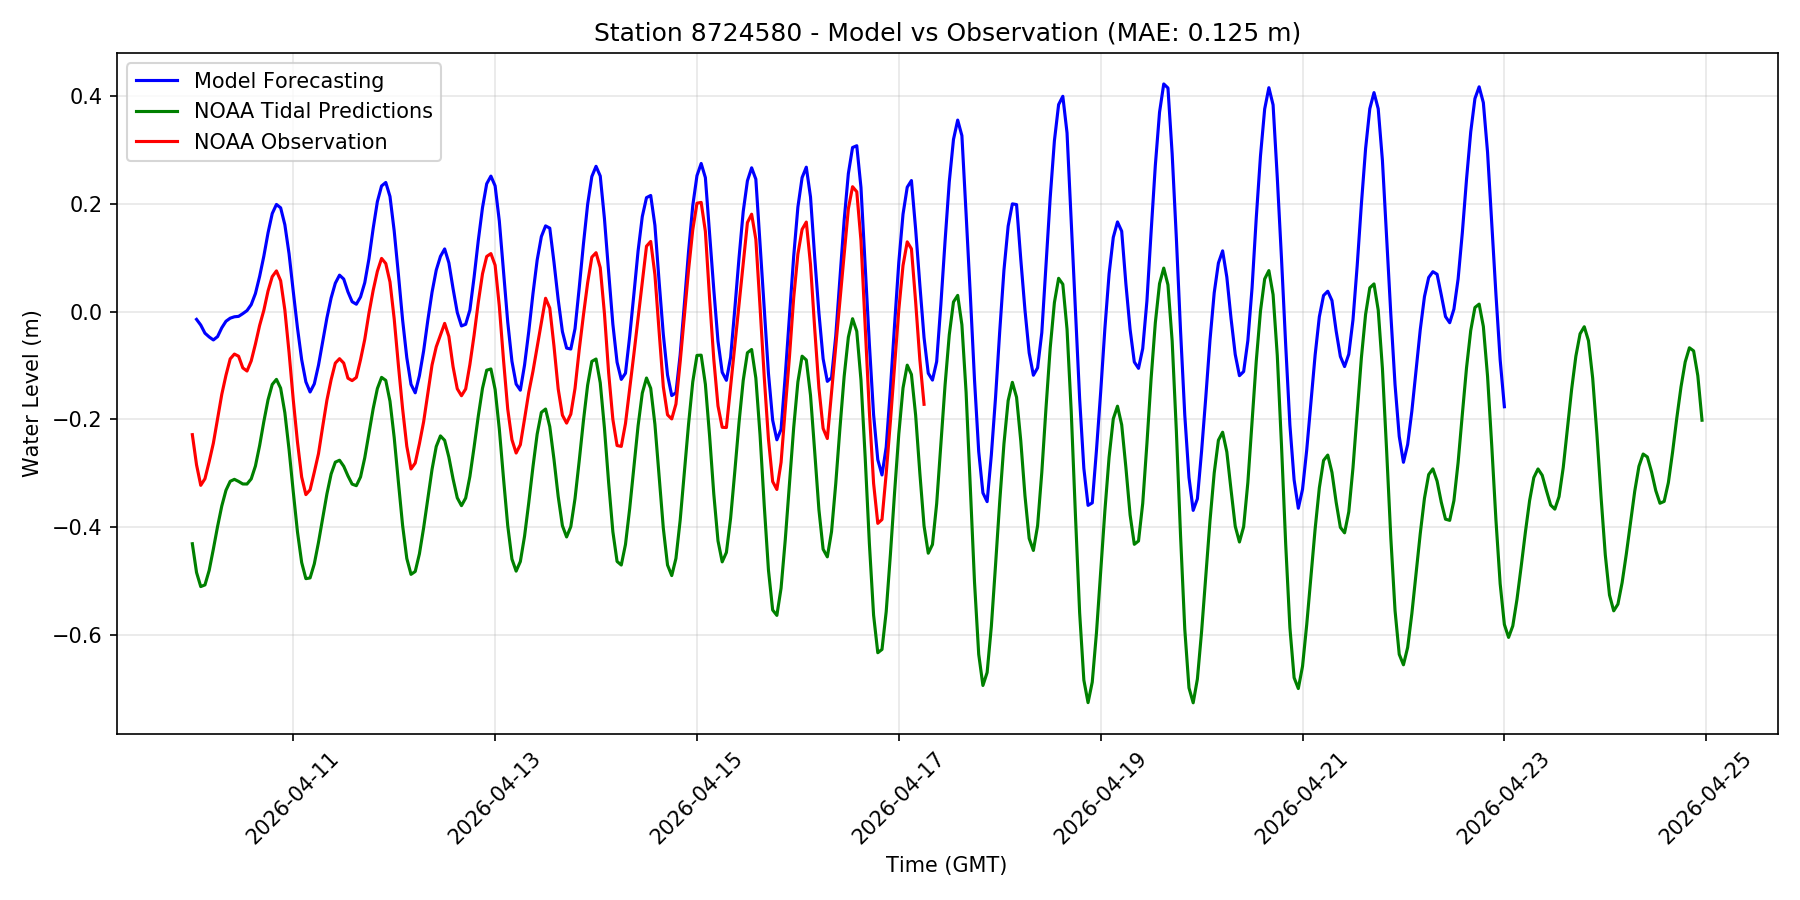Click the green line swatch in the legend
The width and height of the screenshot is (1800, 900).
tap(159, 111)
